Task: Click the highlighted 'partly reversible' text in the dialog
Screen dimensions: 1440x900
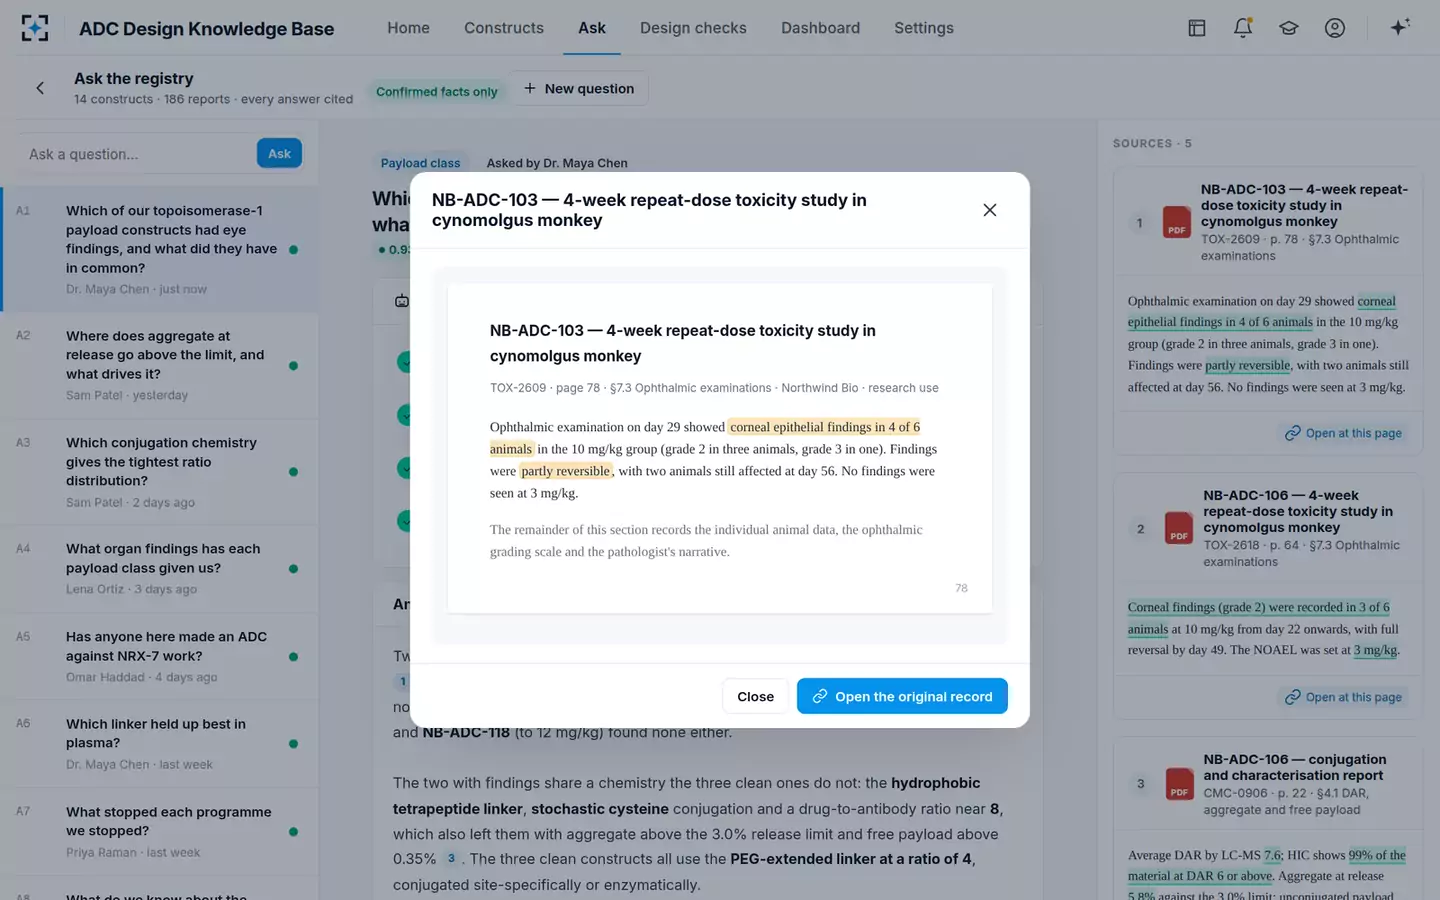Action: [565, 471]
